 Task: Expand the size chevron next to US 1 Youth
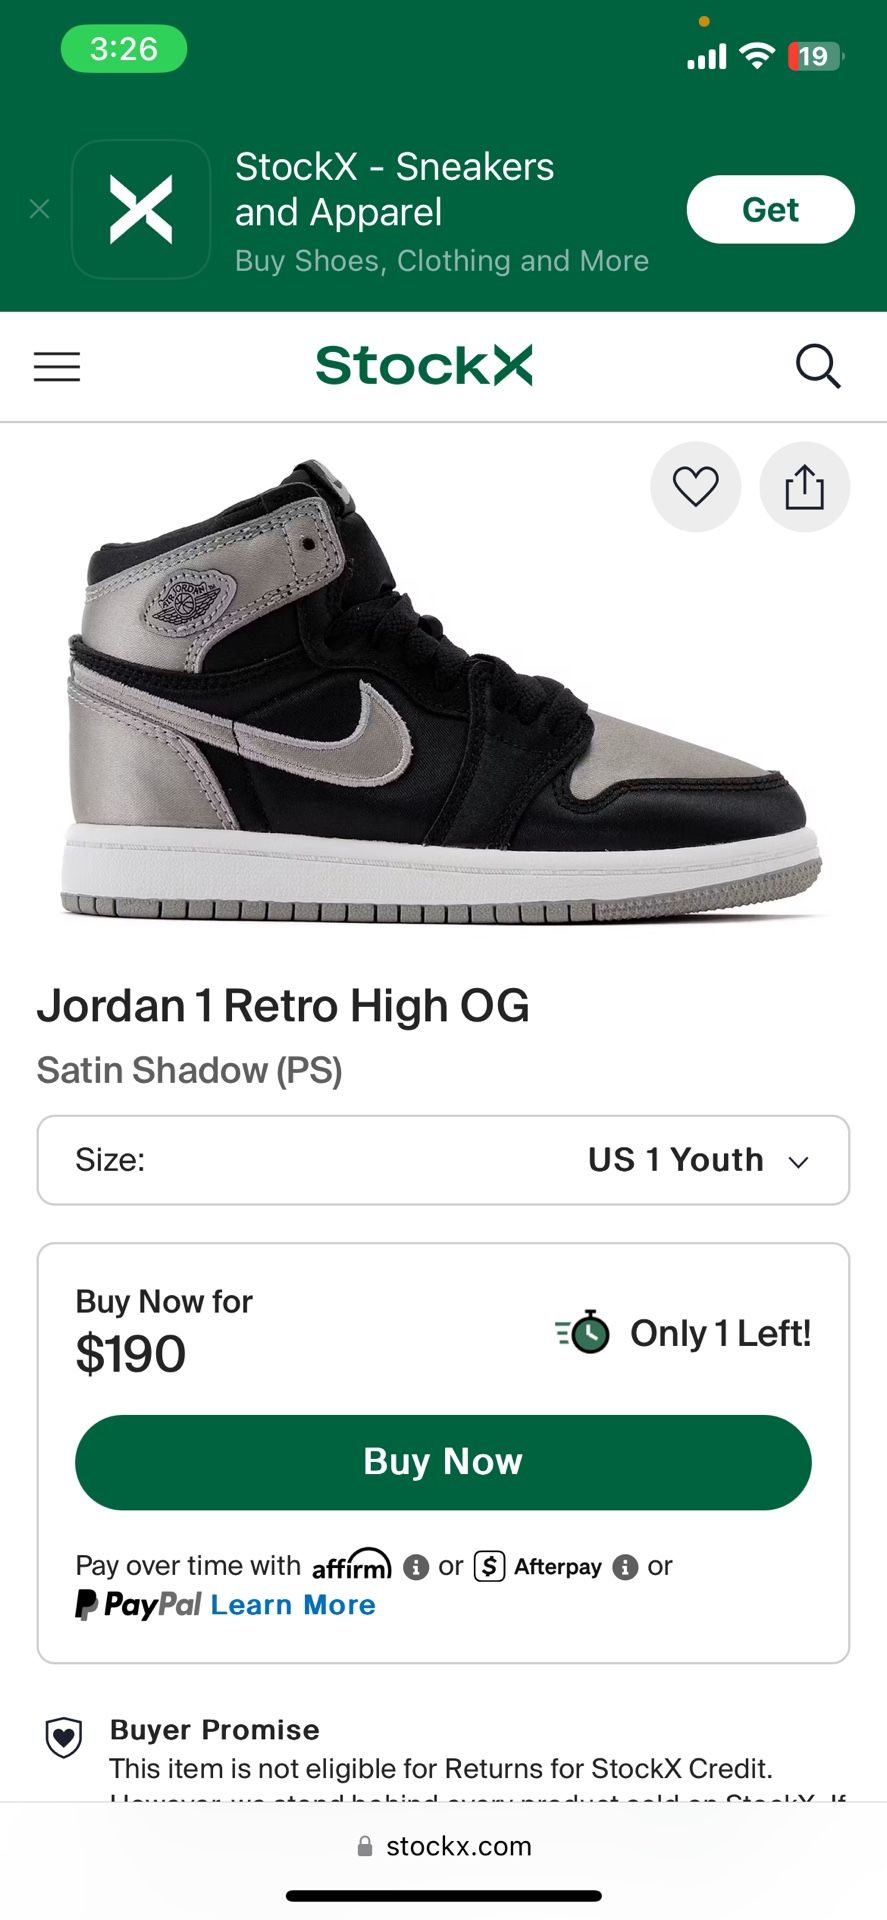[x=798, y=1162]
